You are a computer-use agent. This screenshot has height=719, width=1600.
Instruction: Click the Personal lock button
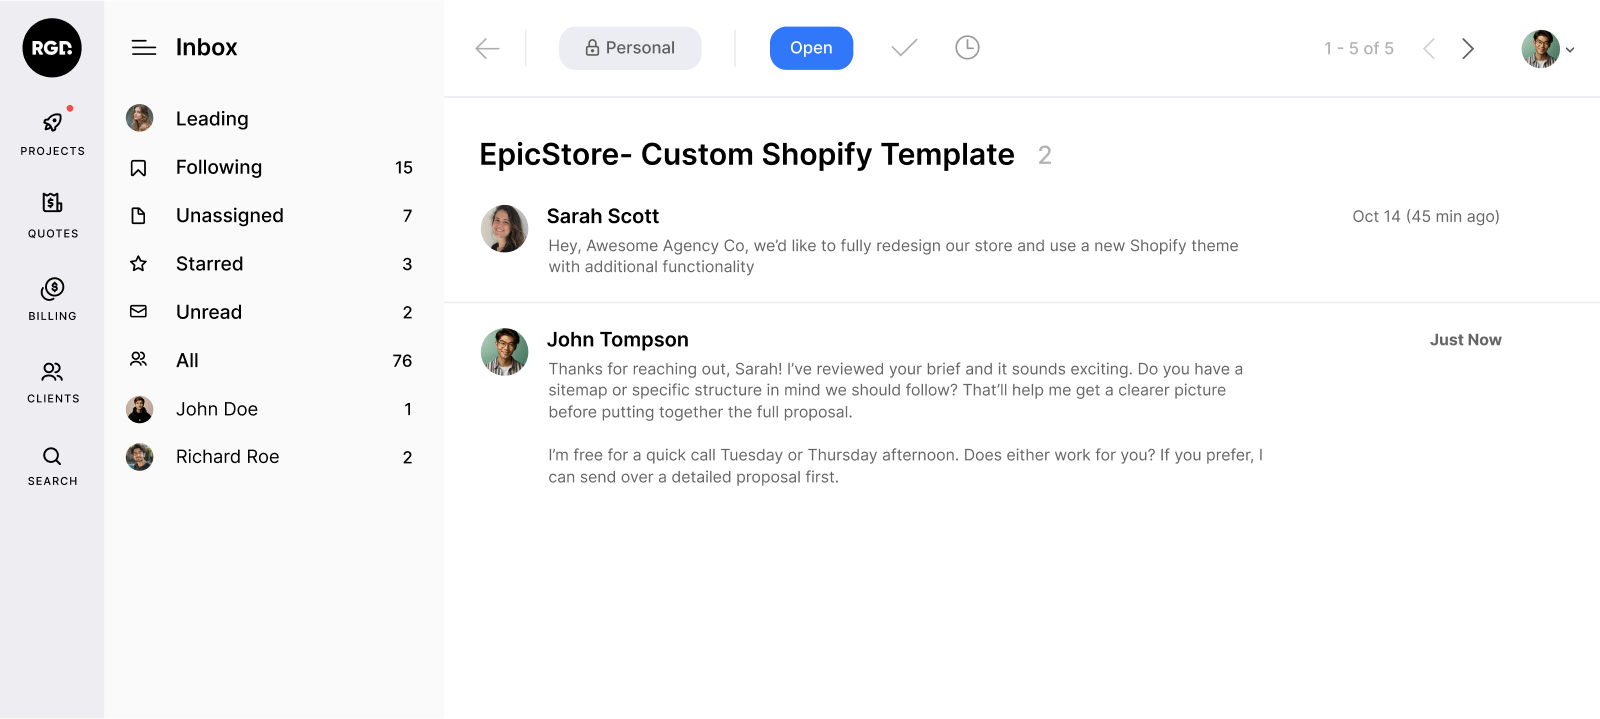pyautogui.click(x=630, y=48)
